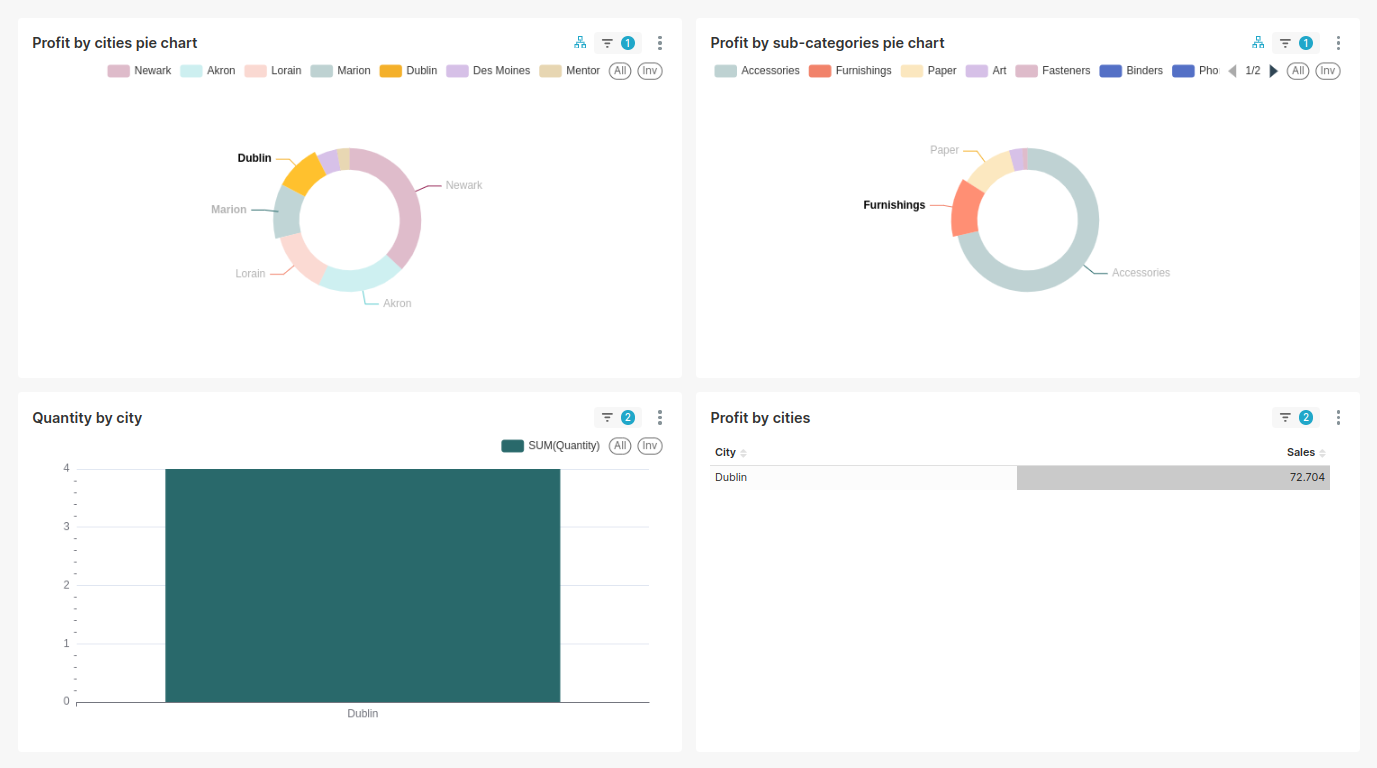
Task: Click the Newark slice of the donut
Action: (402, 200)
